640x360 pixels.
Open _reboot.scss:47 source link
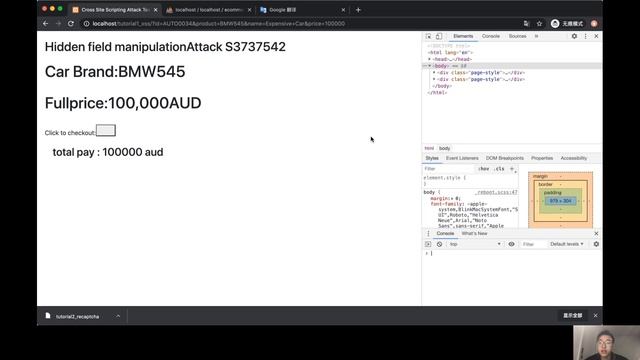(497, 192)
